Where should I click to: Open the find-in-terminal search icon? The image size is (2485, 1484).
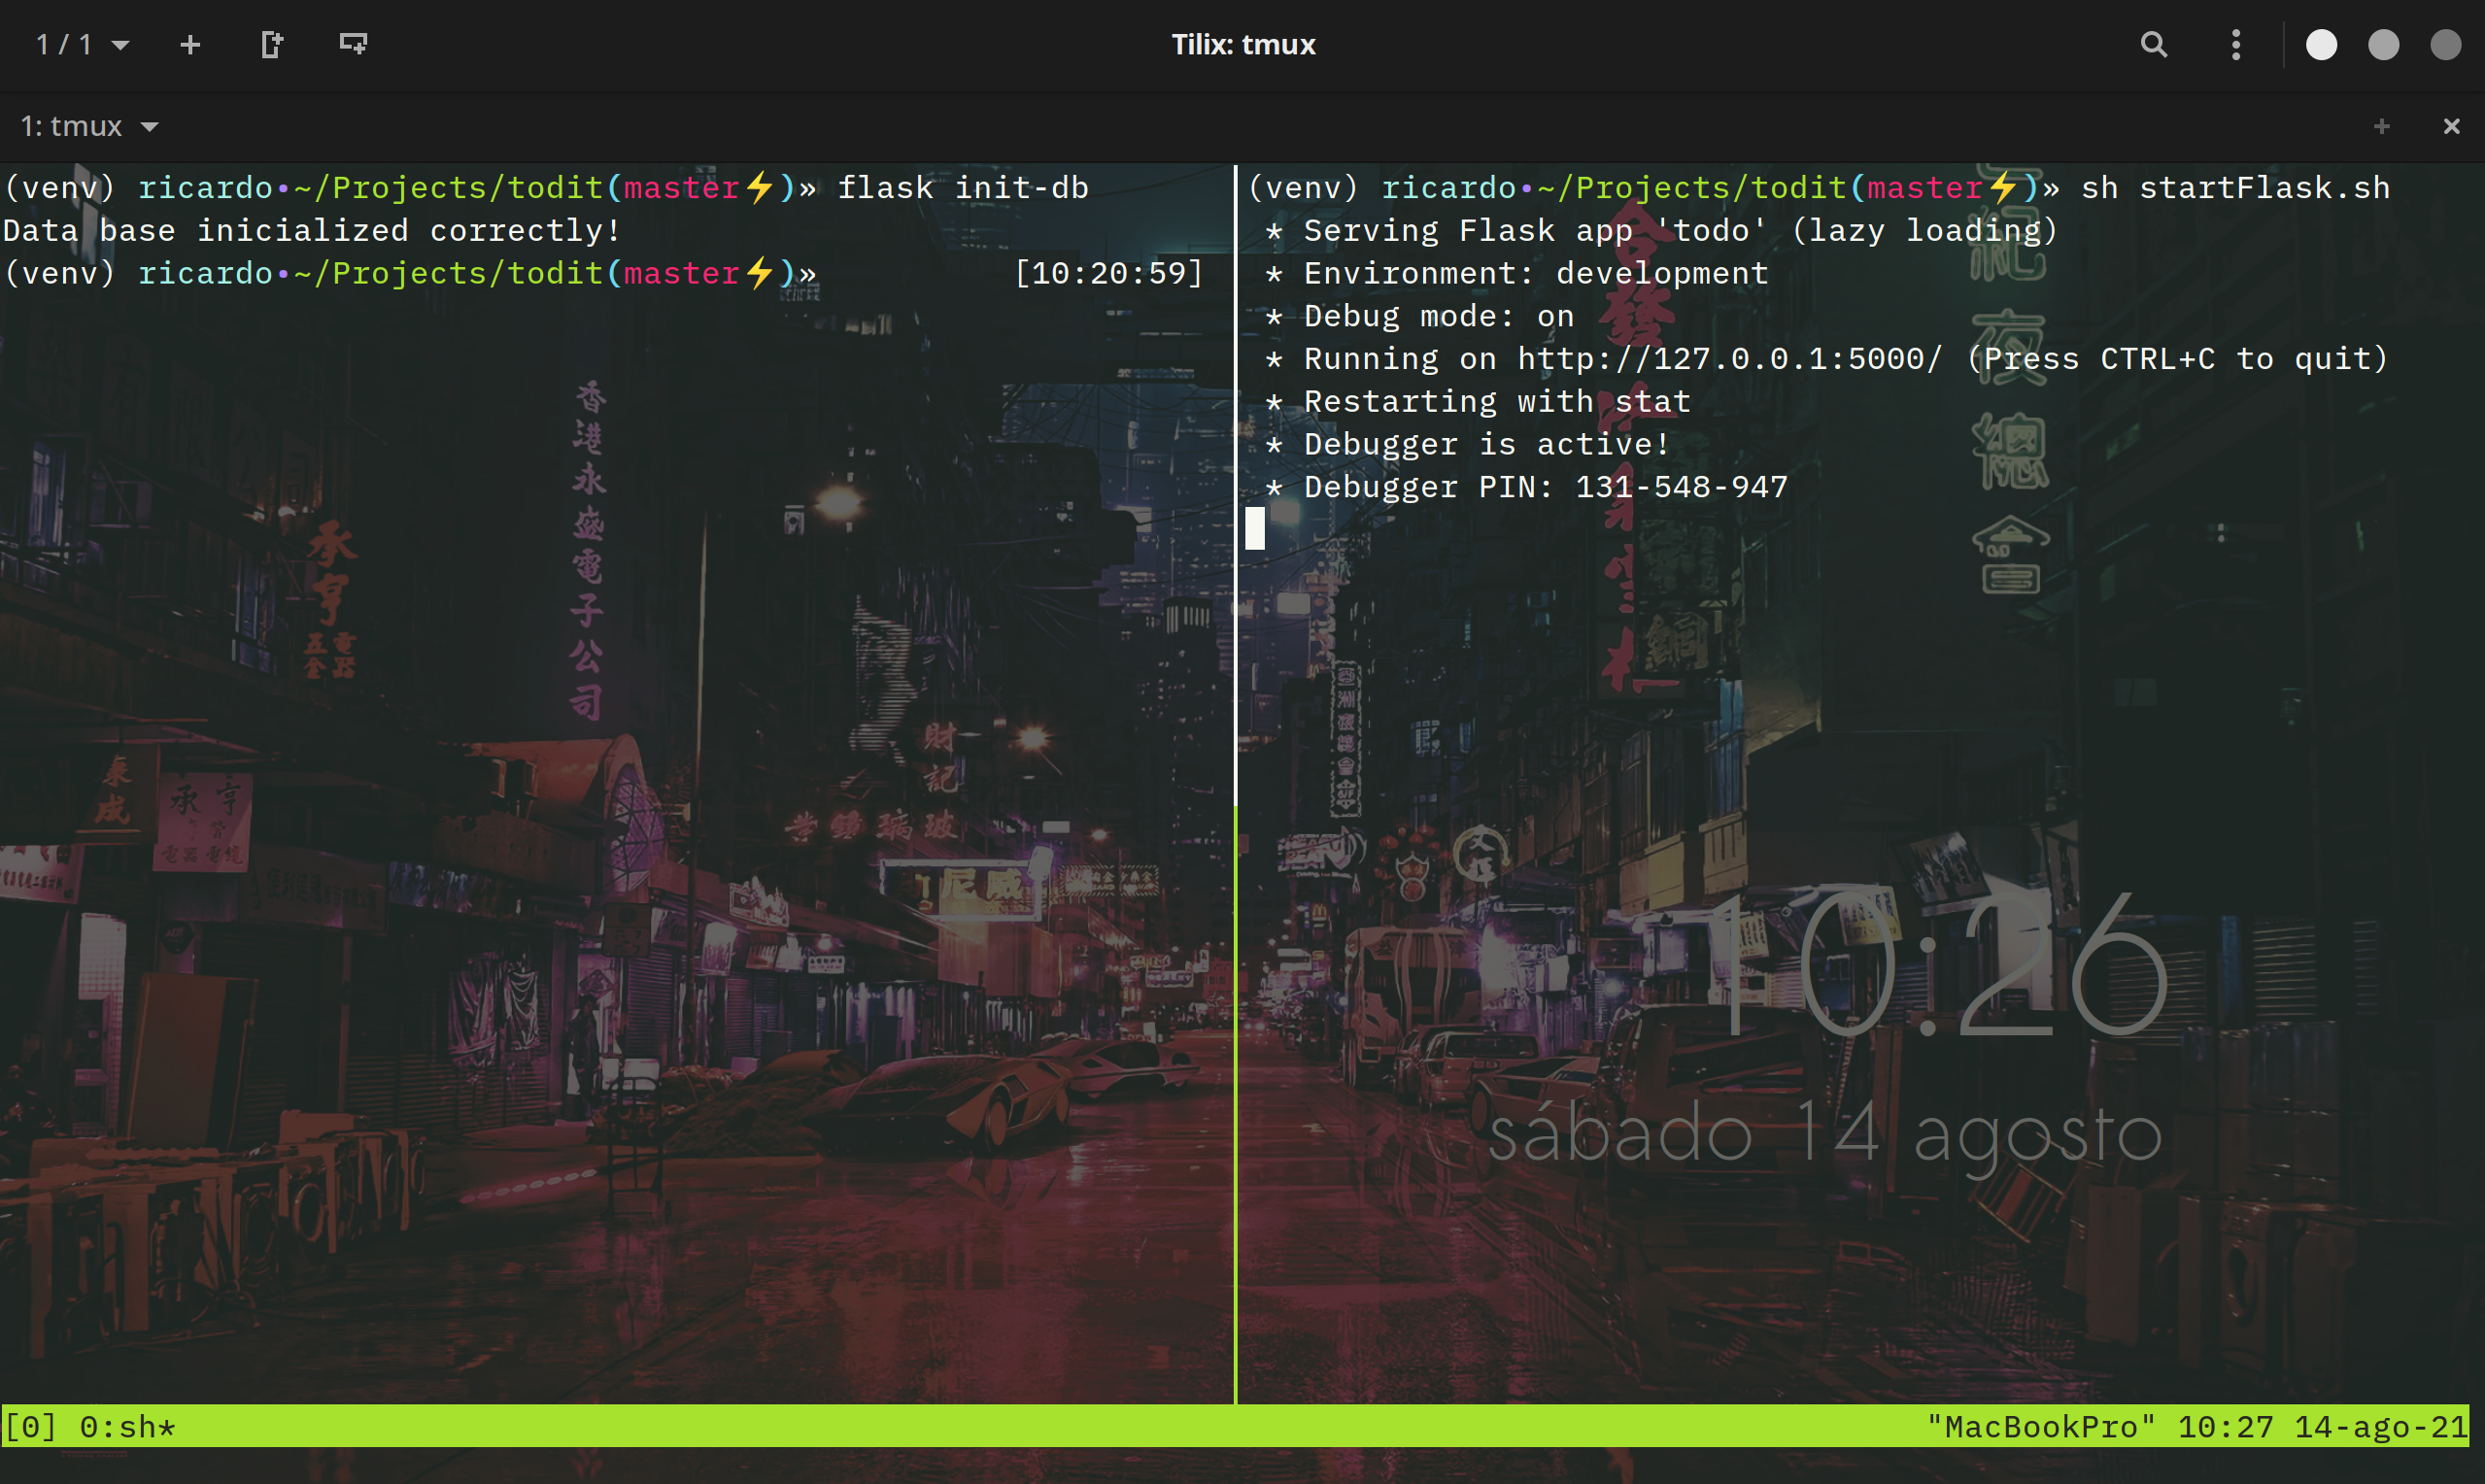2153,45
